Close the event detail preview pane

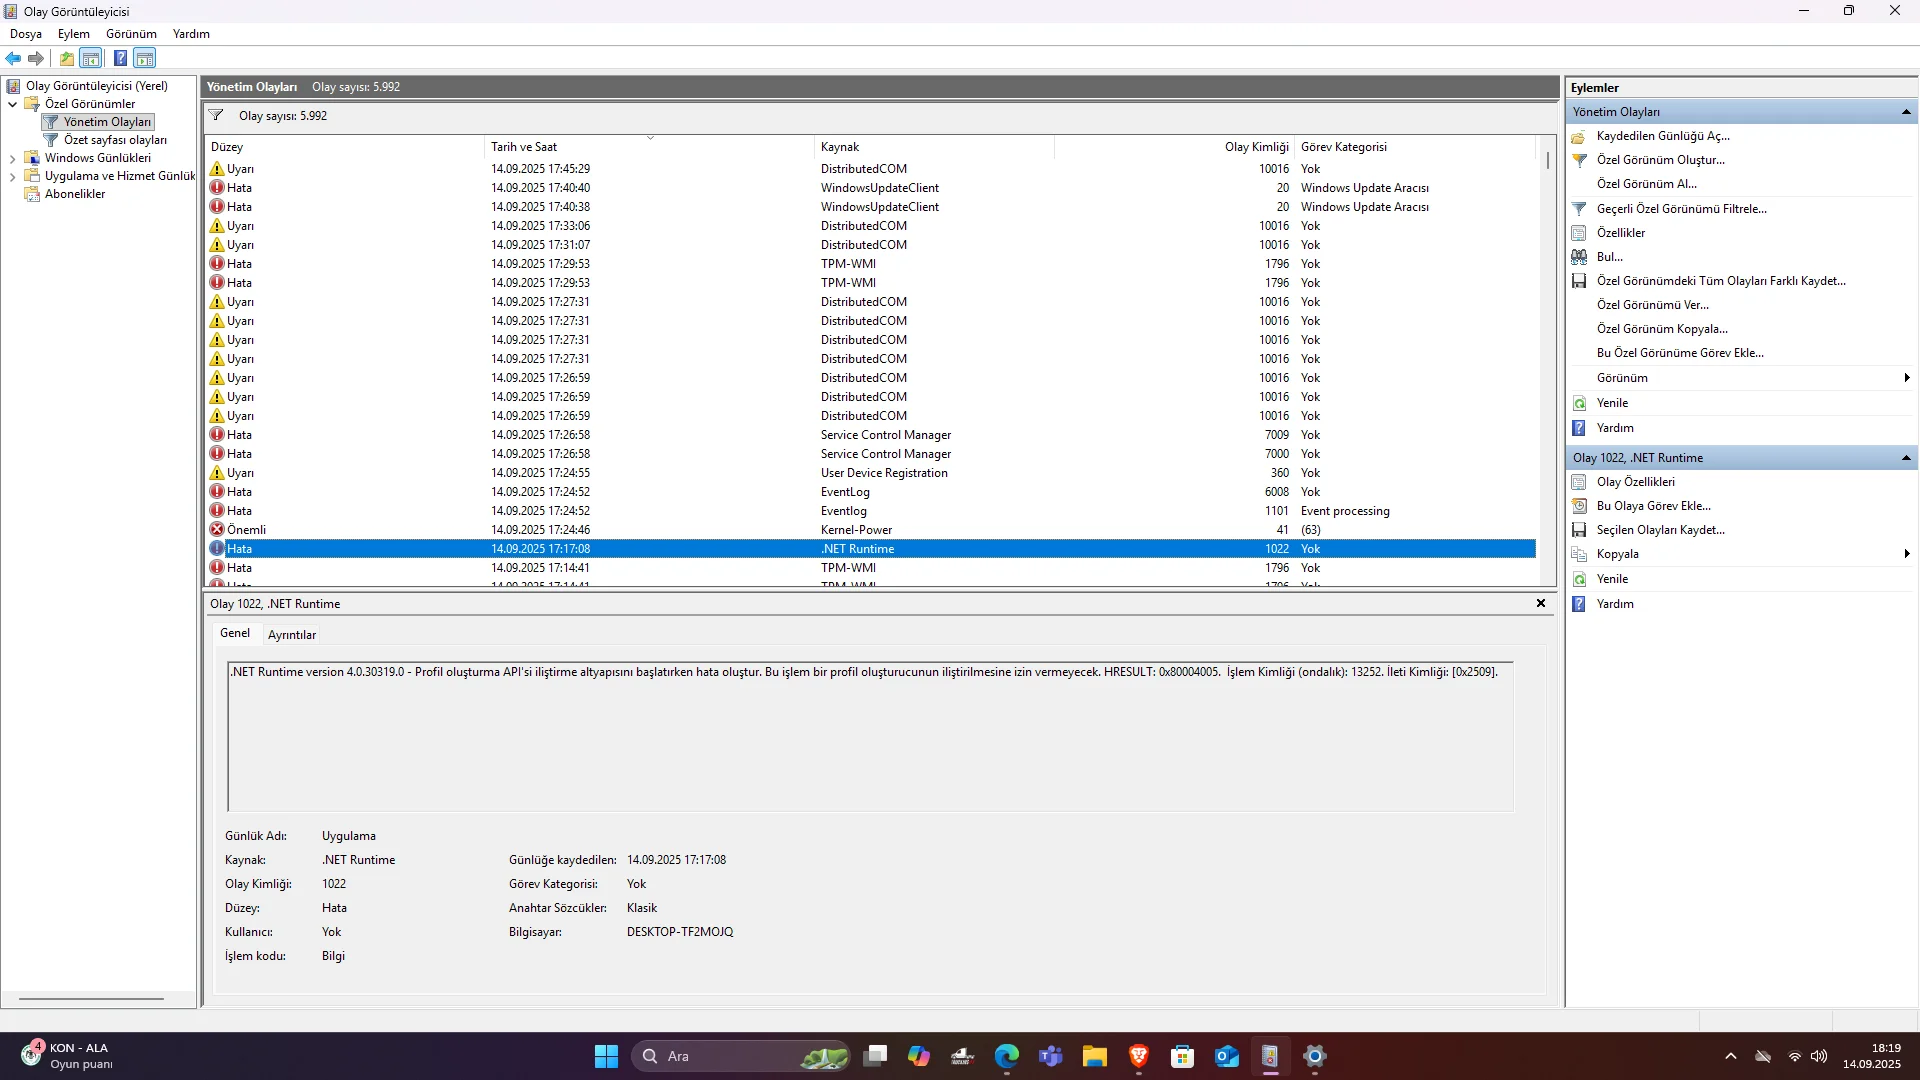coord(1540,603)
